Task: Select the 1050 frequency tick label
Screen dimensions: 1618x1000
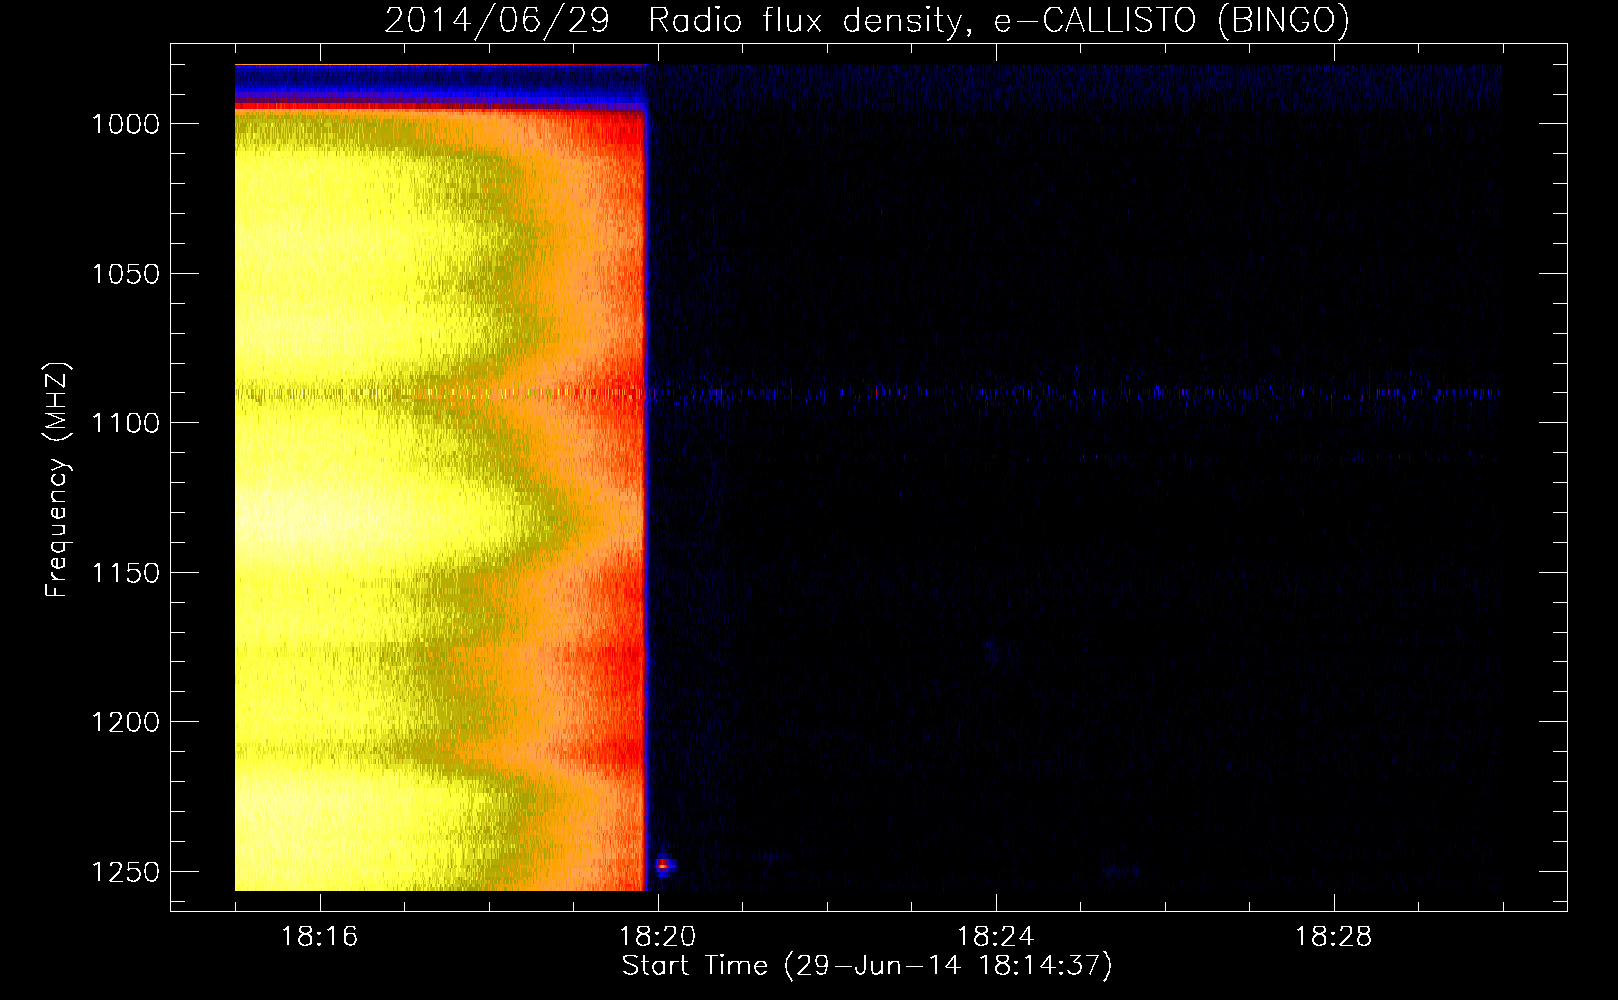Action: pyautogui.click(x=125, y=274)
